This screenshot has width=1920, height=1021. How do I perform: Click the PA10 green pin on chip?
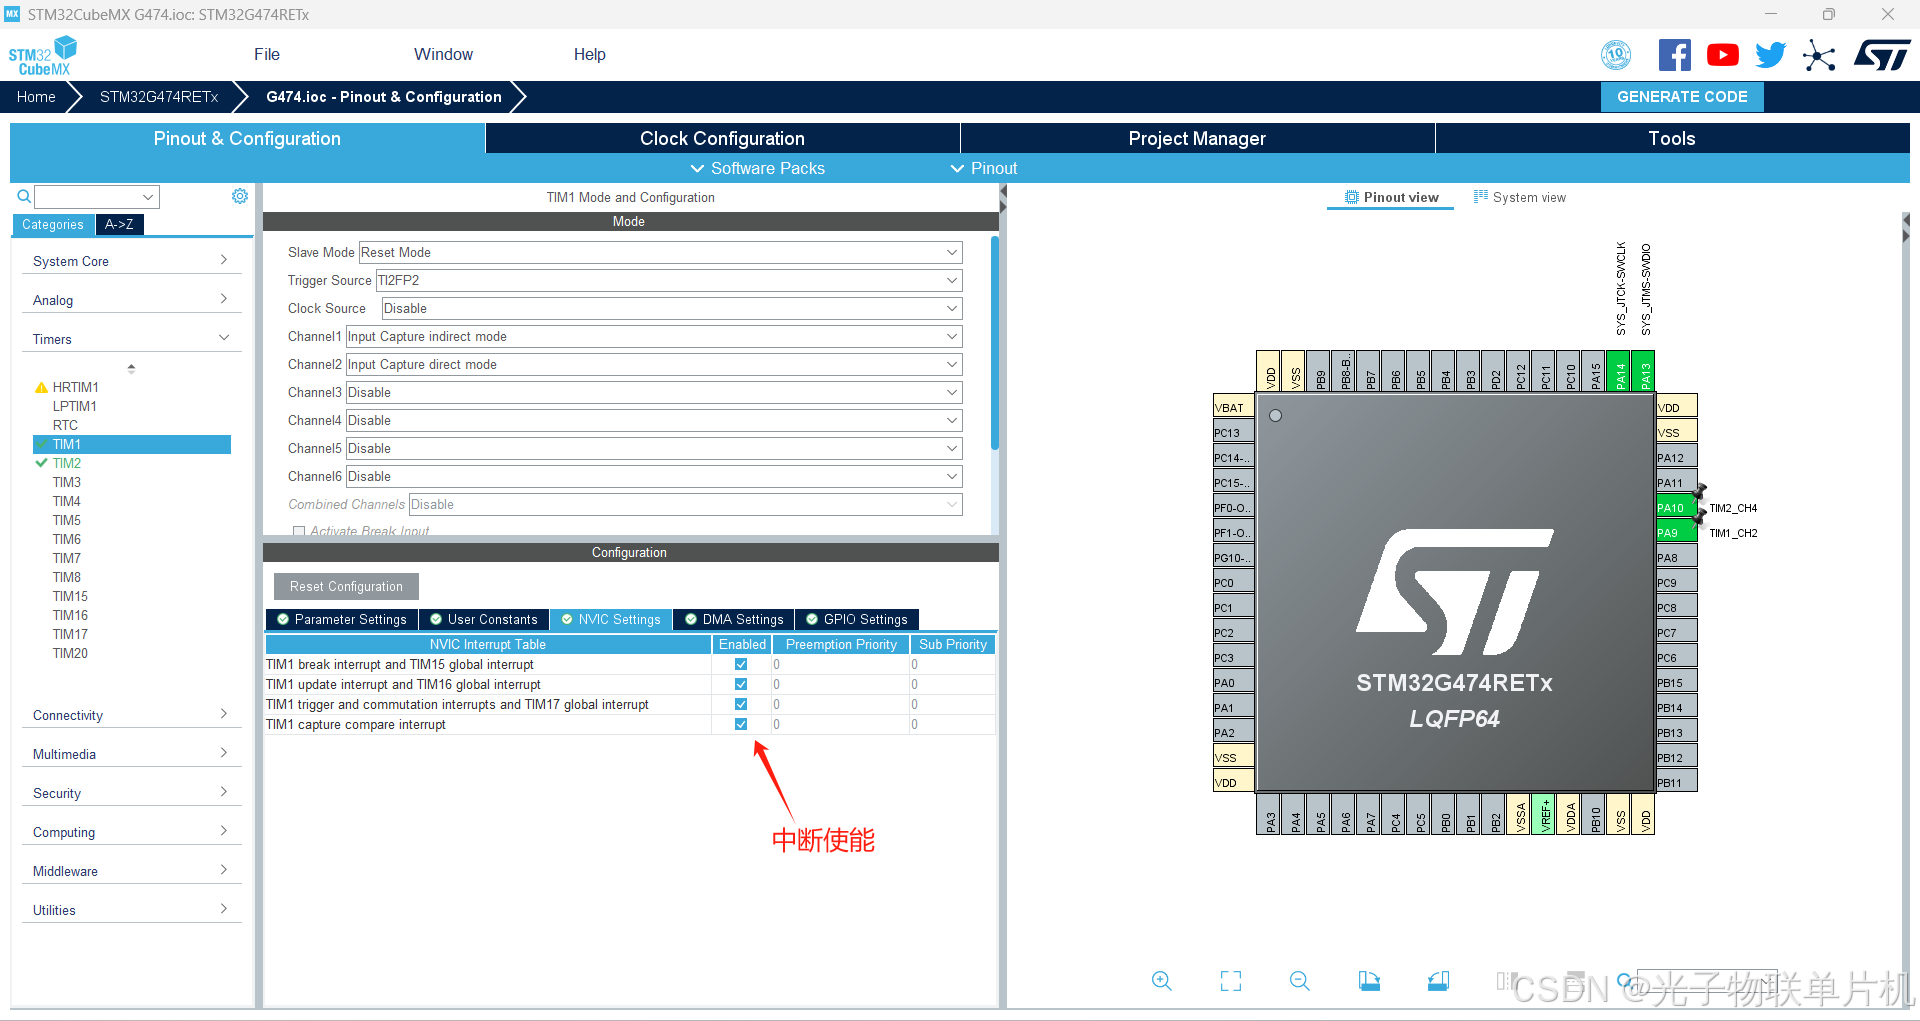click(x=1676, y=508)
